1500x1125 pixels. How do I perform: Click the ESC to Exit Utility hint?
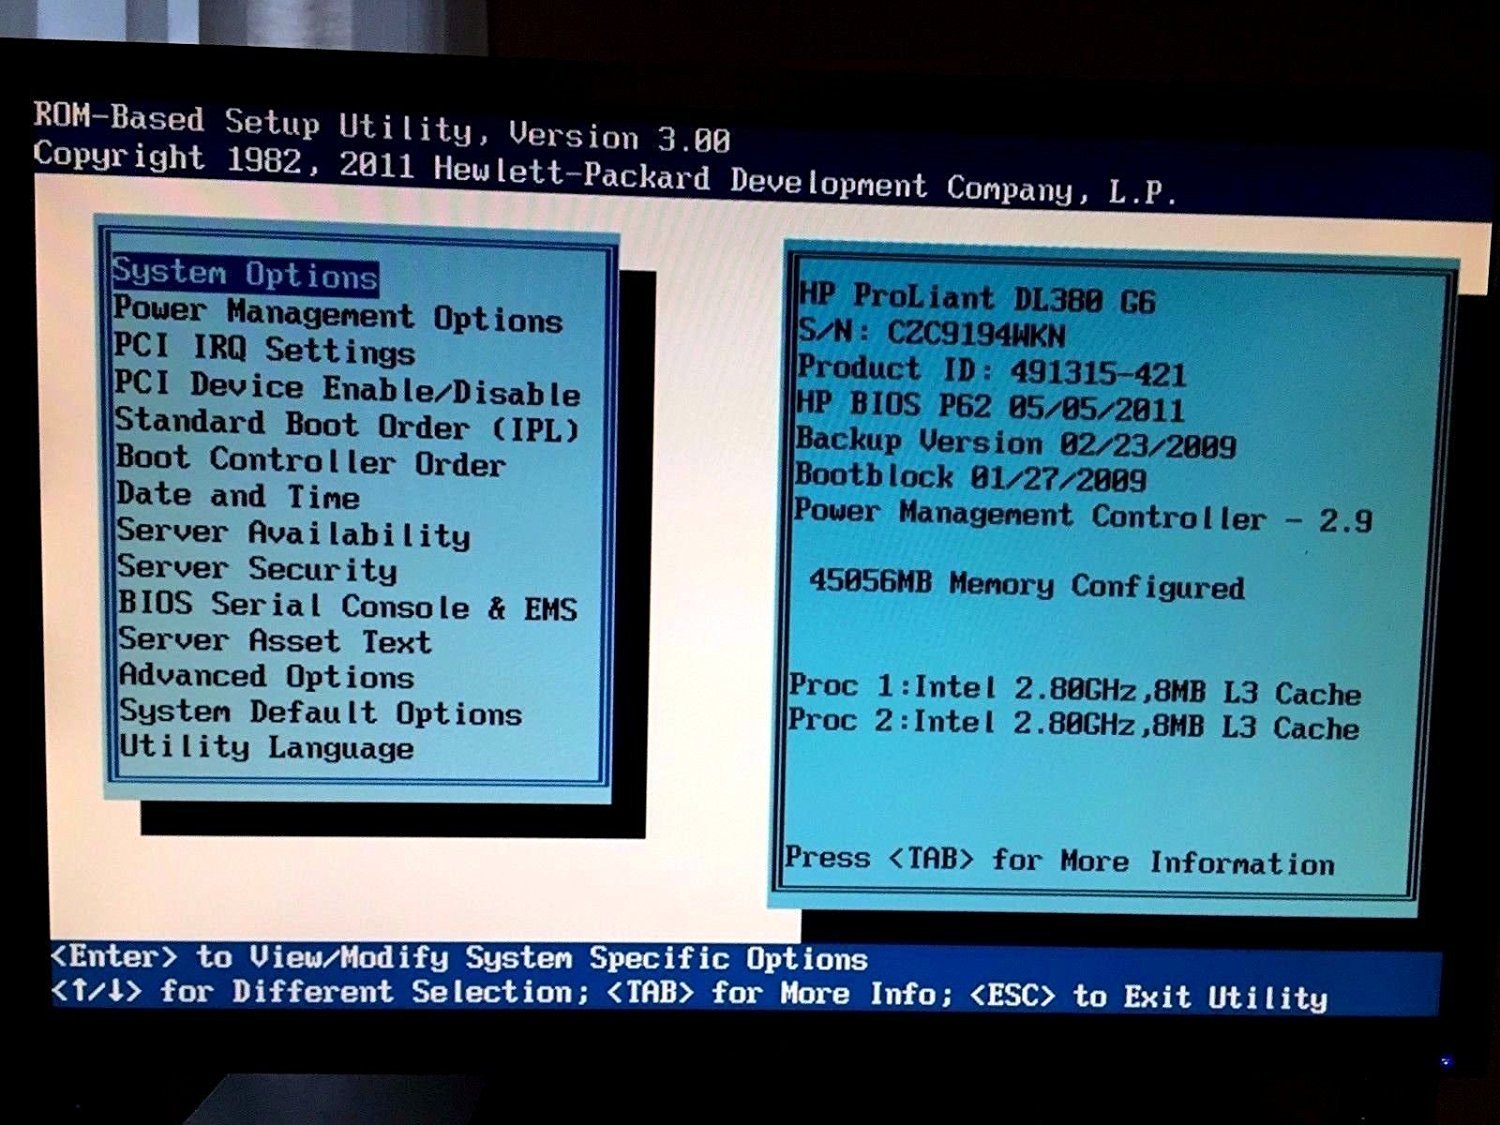[1148, 996]
